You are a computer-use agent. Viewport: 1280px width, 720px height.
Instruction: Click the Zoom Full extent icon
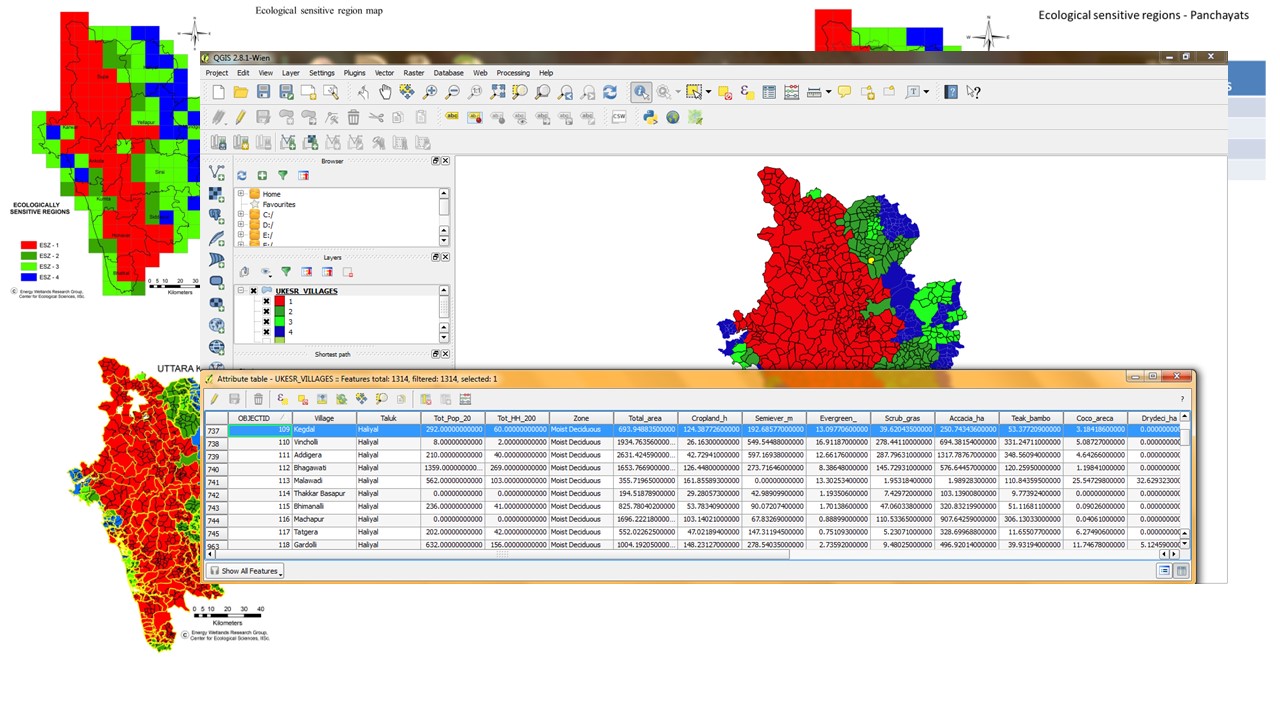(497, 92)
